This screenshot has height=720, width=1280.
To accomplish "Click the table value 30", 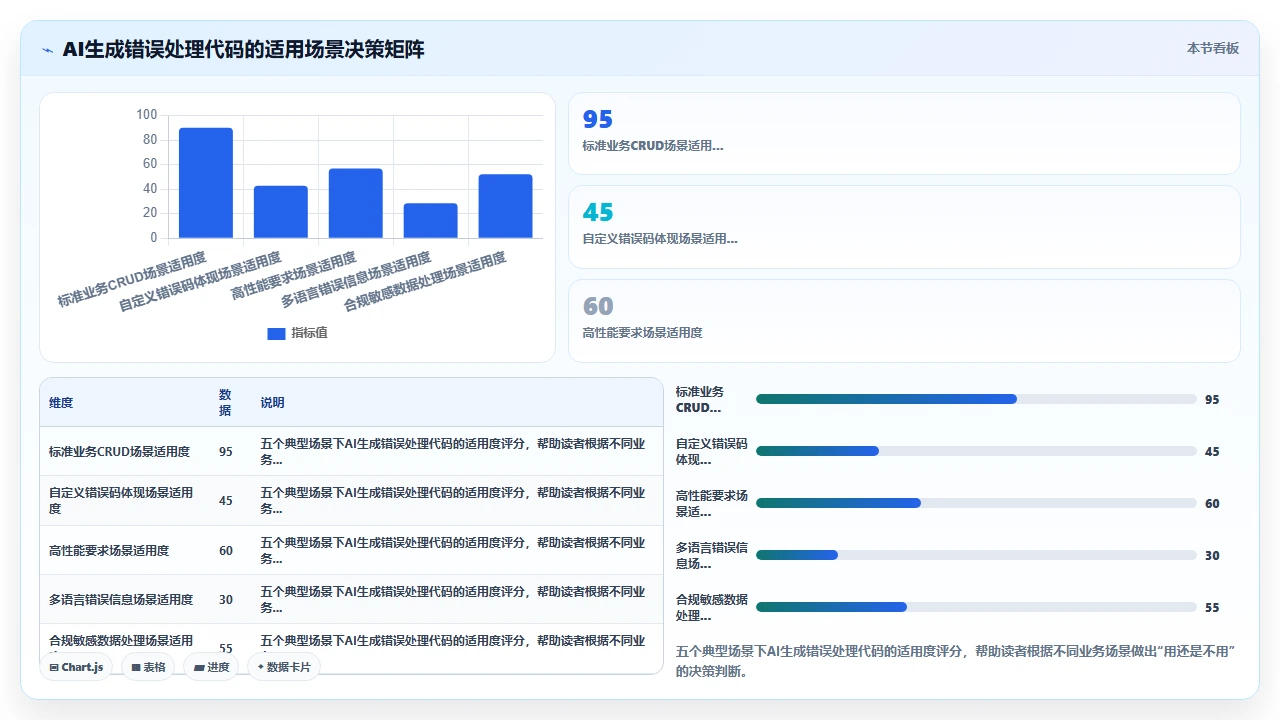I will (x=226, y=600).
